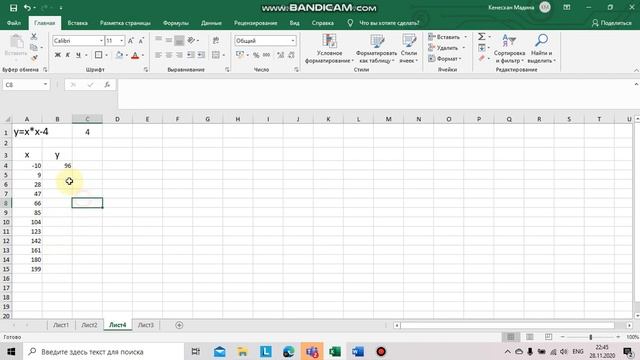Click the Clear eraser icon

pyautogui.click(x=482, y=58)
